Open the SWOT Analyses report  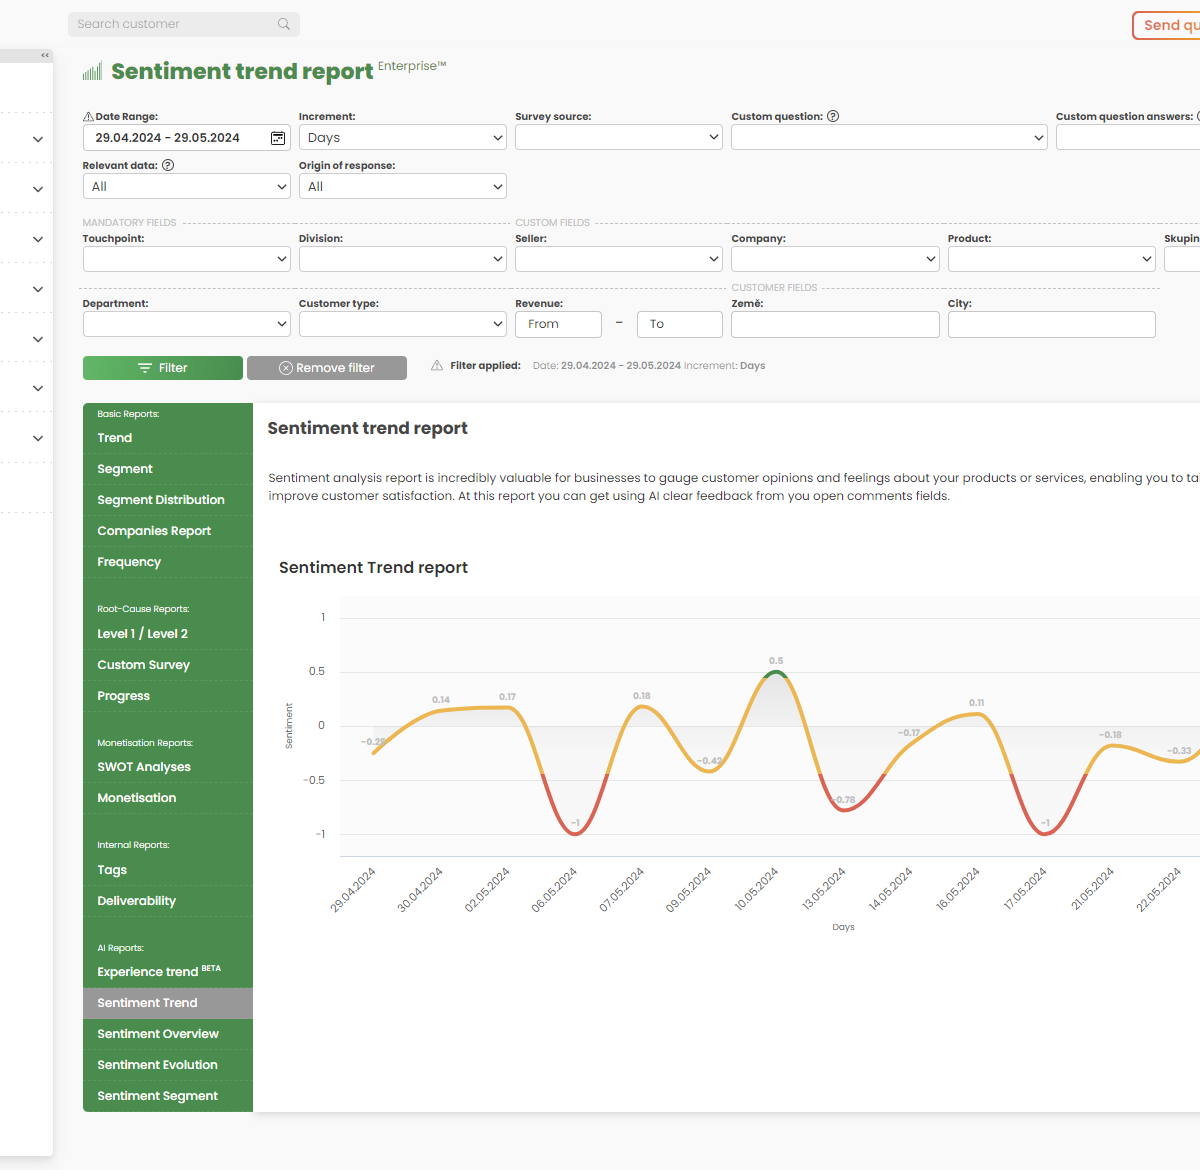[144, 766]
